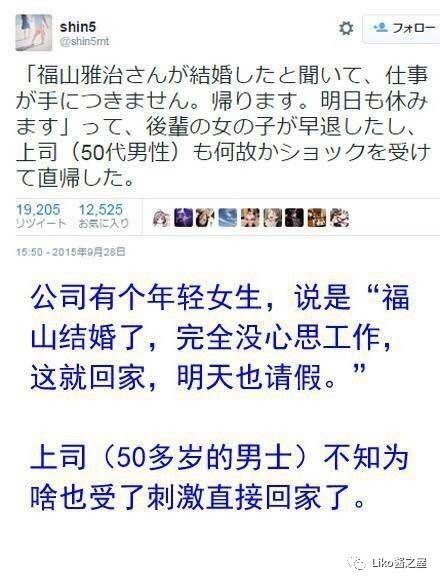Open the gear settings icon
440x582 pixels.
[x=346, y=29]
